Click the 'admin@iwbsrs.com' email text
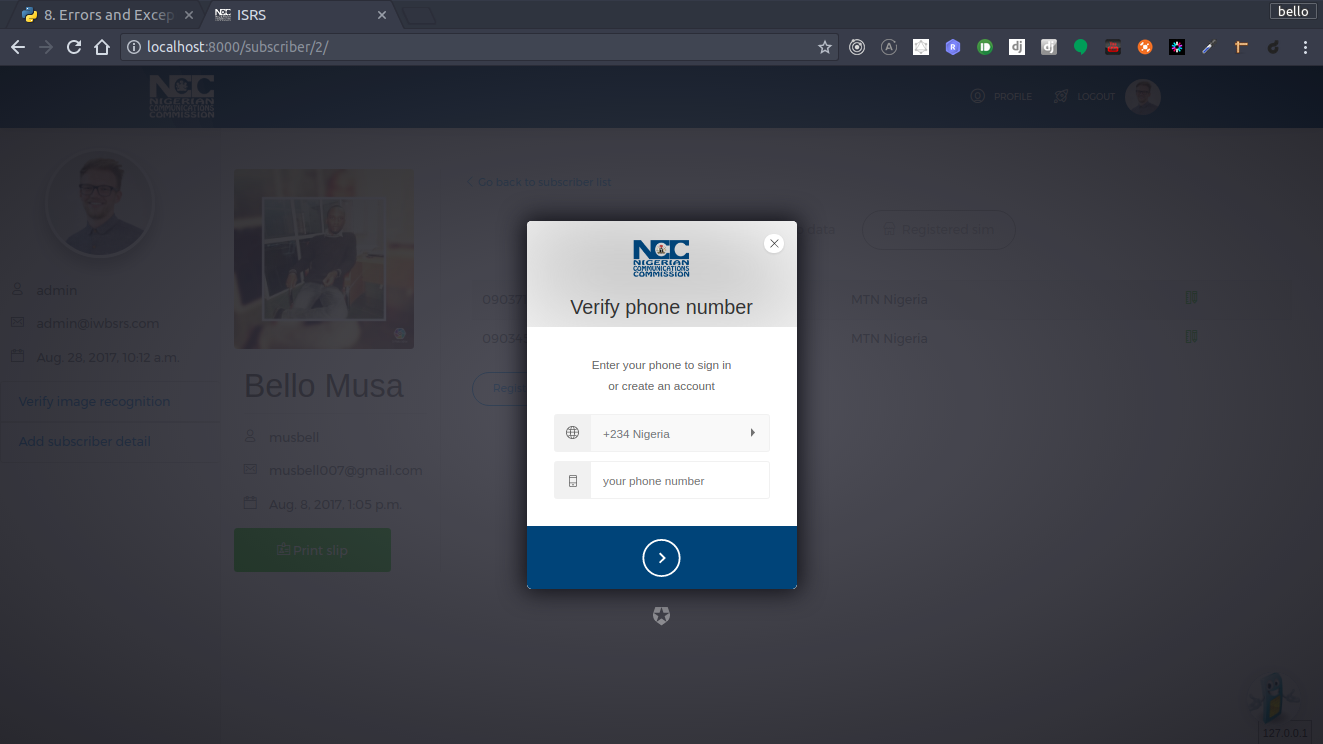Screen dimensions: 1323x744 pos(98,323)
